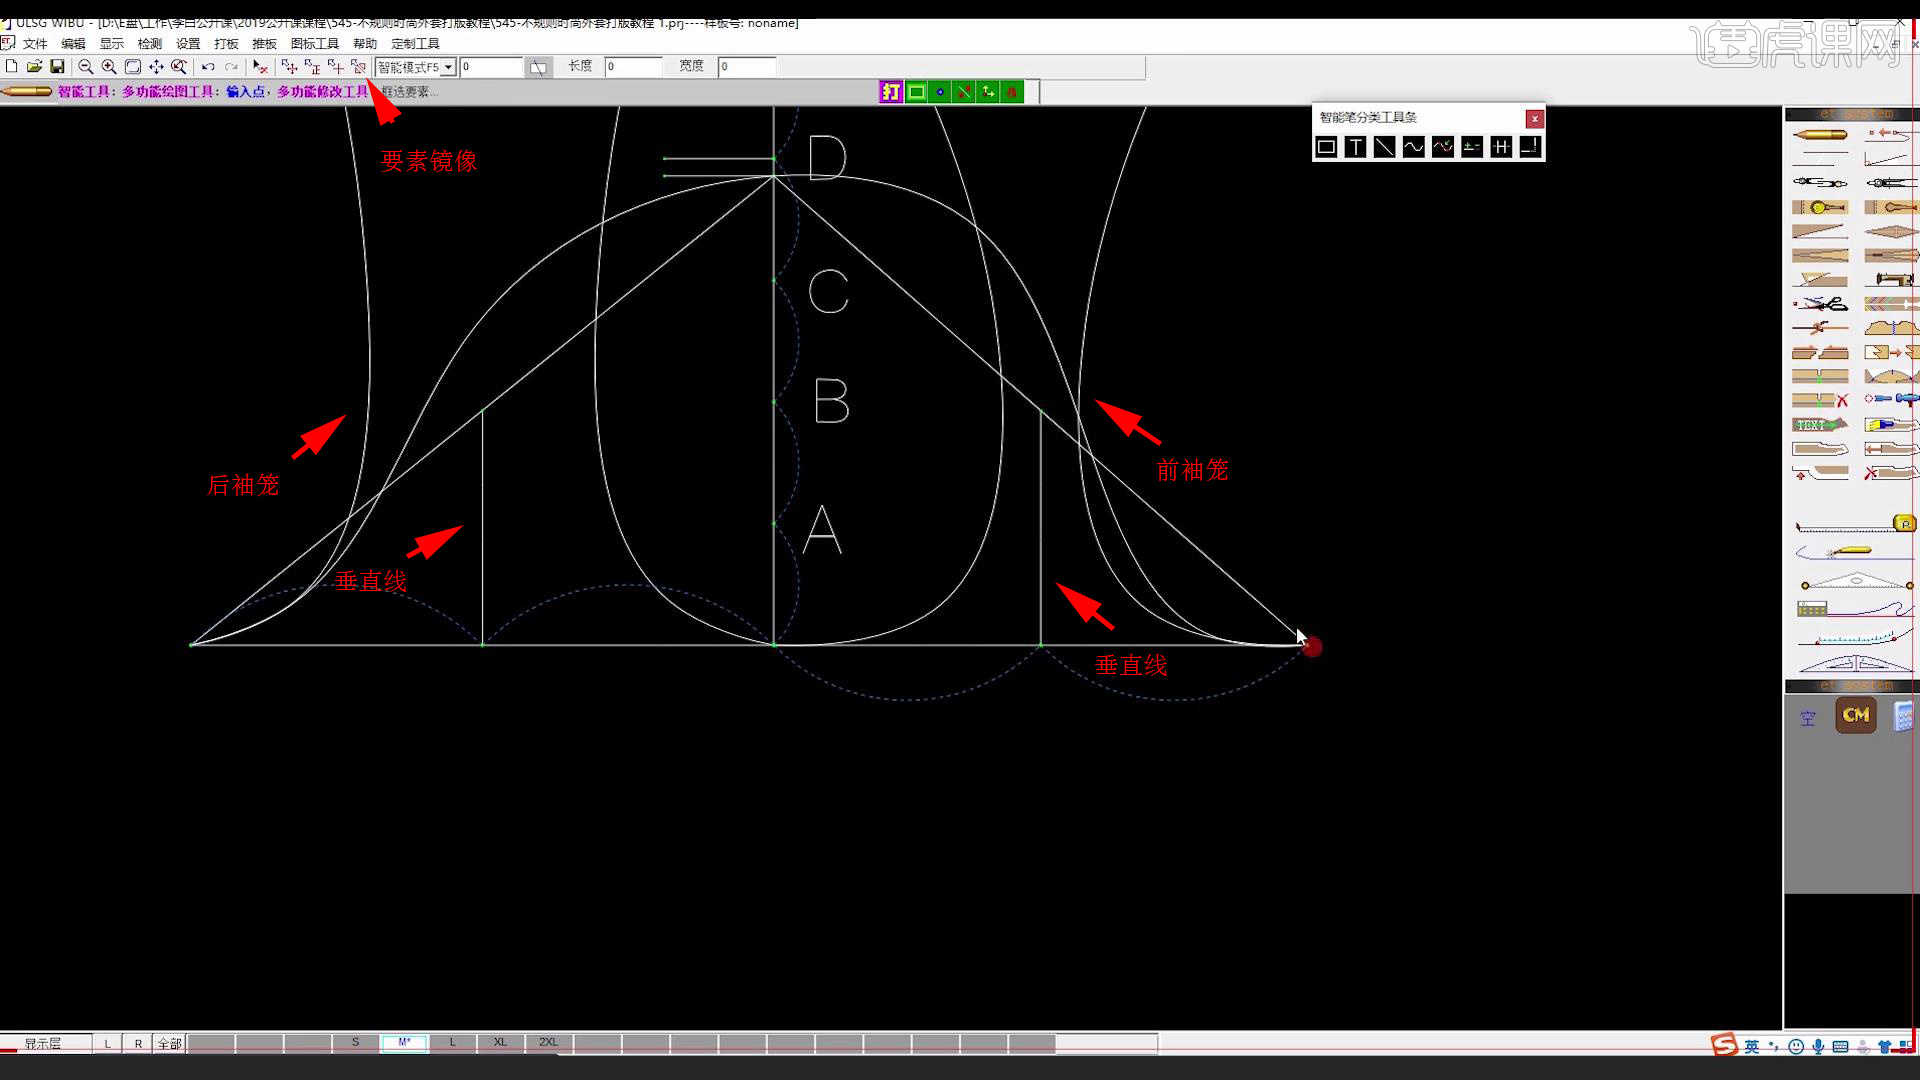The width and height of the screenshot is (1920, 1080).
Task: Select the T-shape tool in smart pen toolbar
Action: pyautogui.click(x=1355, y=147)
